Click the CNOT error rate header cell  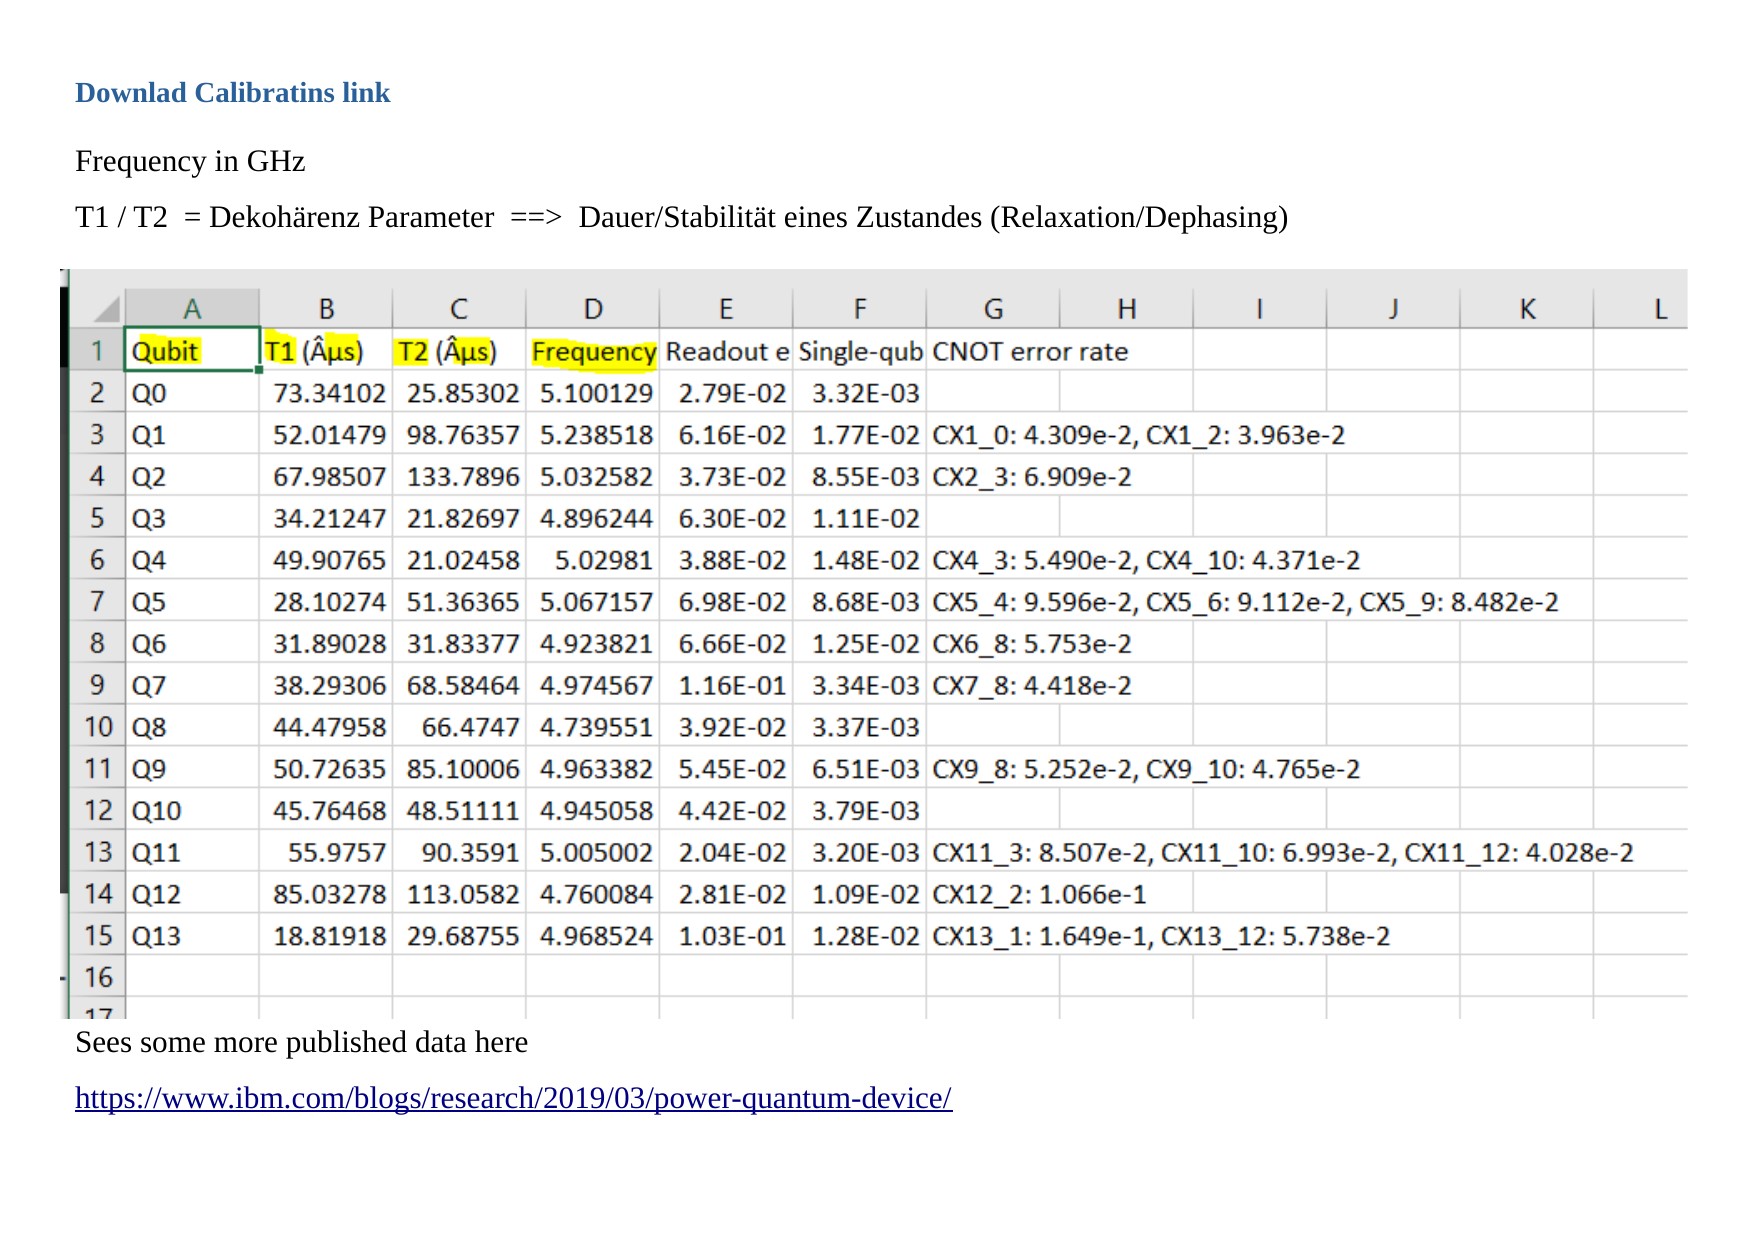[1030, 352]
